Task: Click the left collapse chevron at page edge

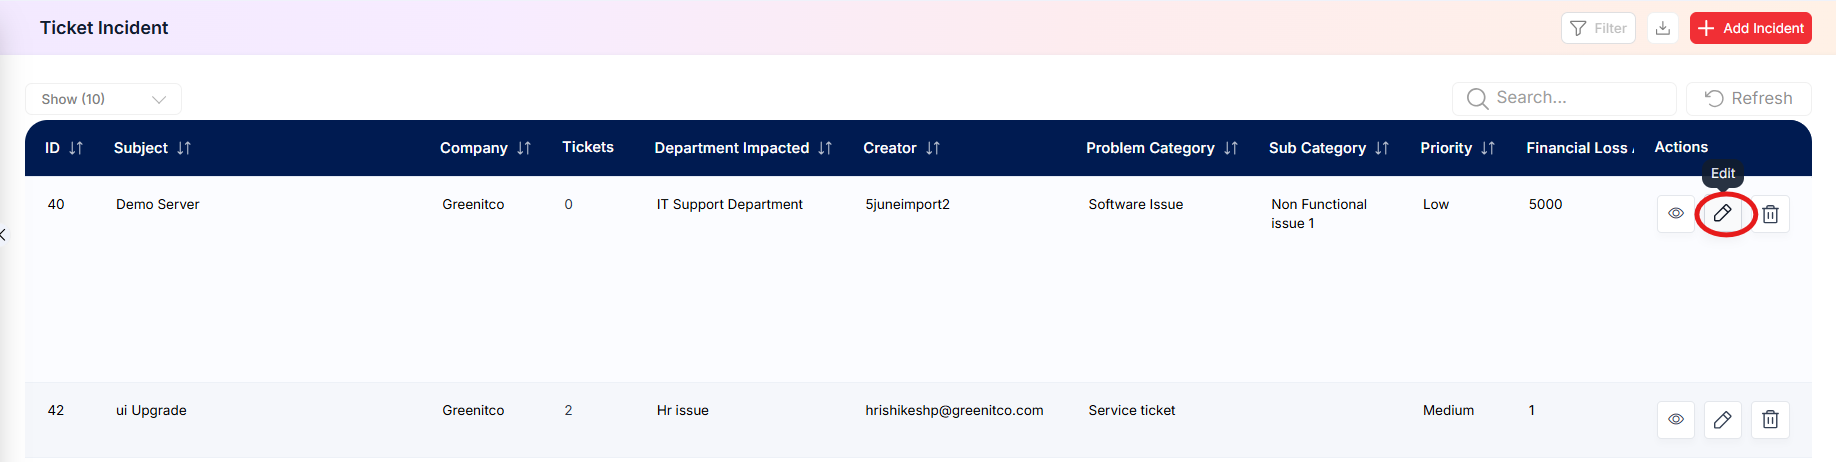Action: pyautogui.click(x=3, y=235)
